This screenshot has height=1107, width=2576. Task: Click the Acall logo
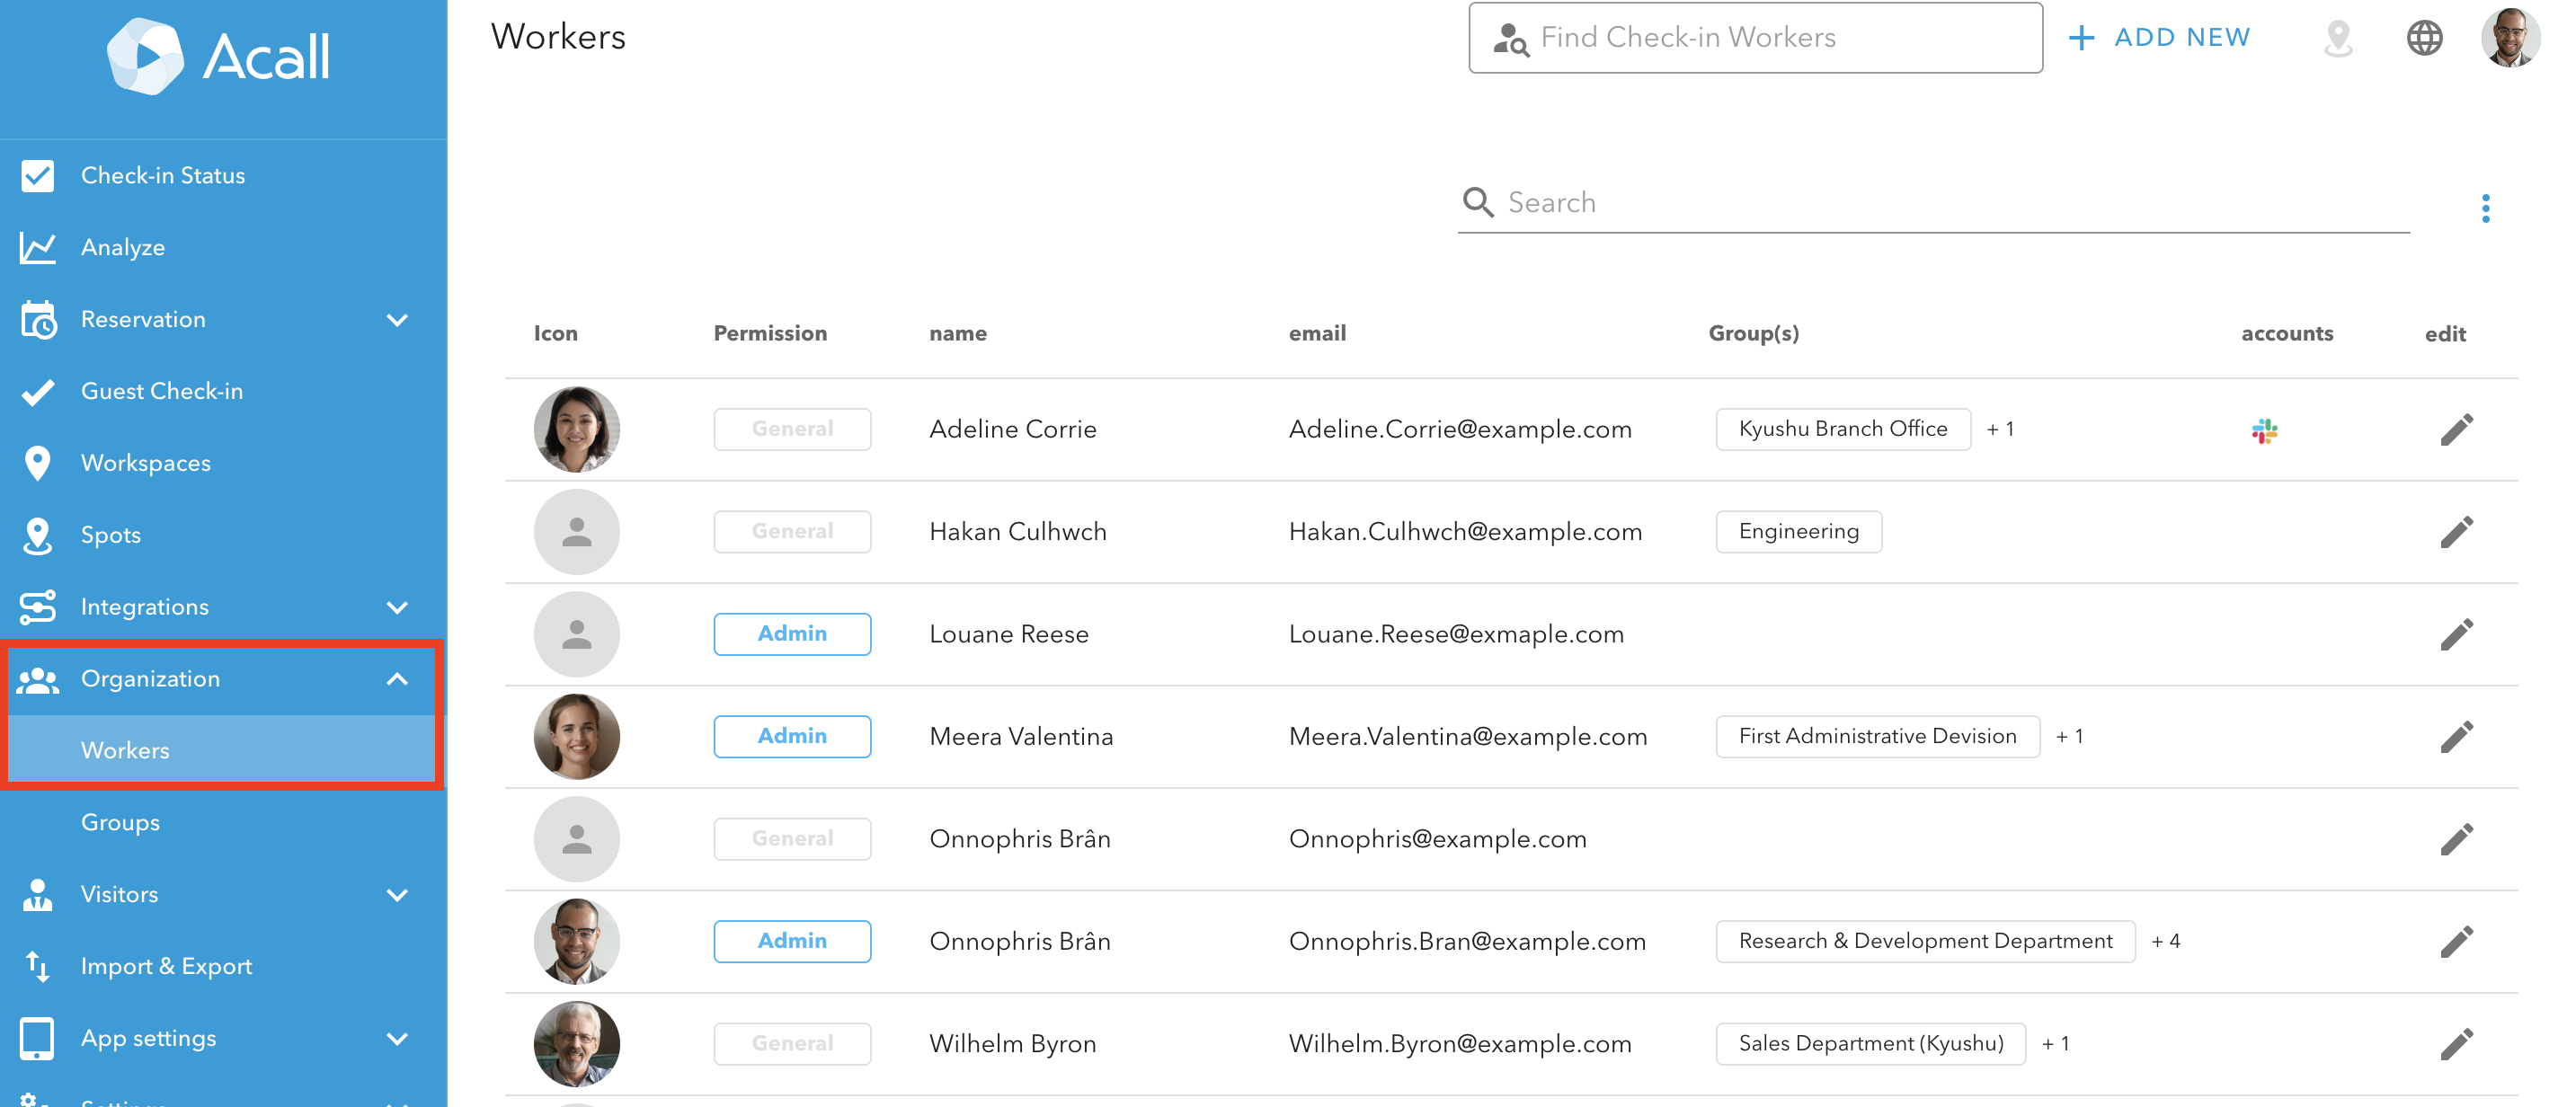coord(220,57)
